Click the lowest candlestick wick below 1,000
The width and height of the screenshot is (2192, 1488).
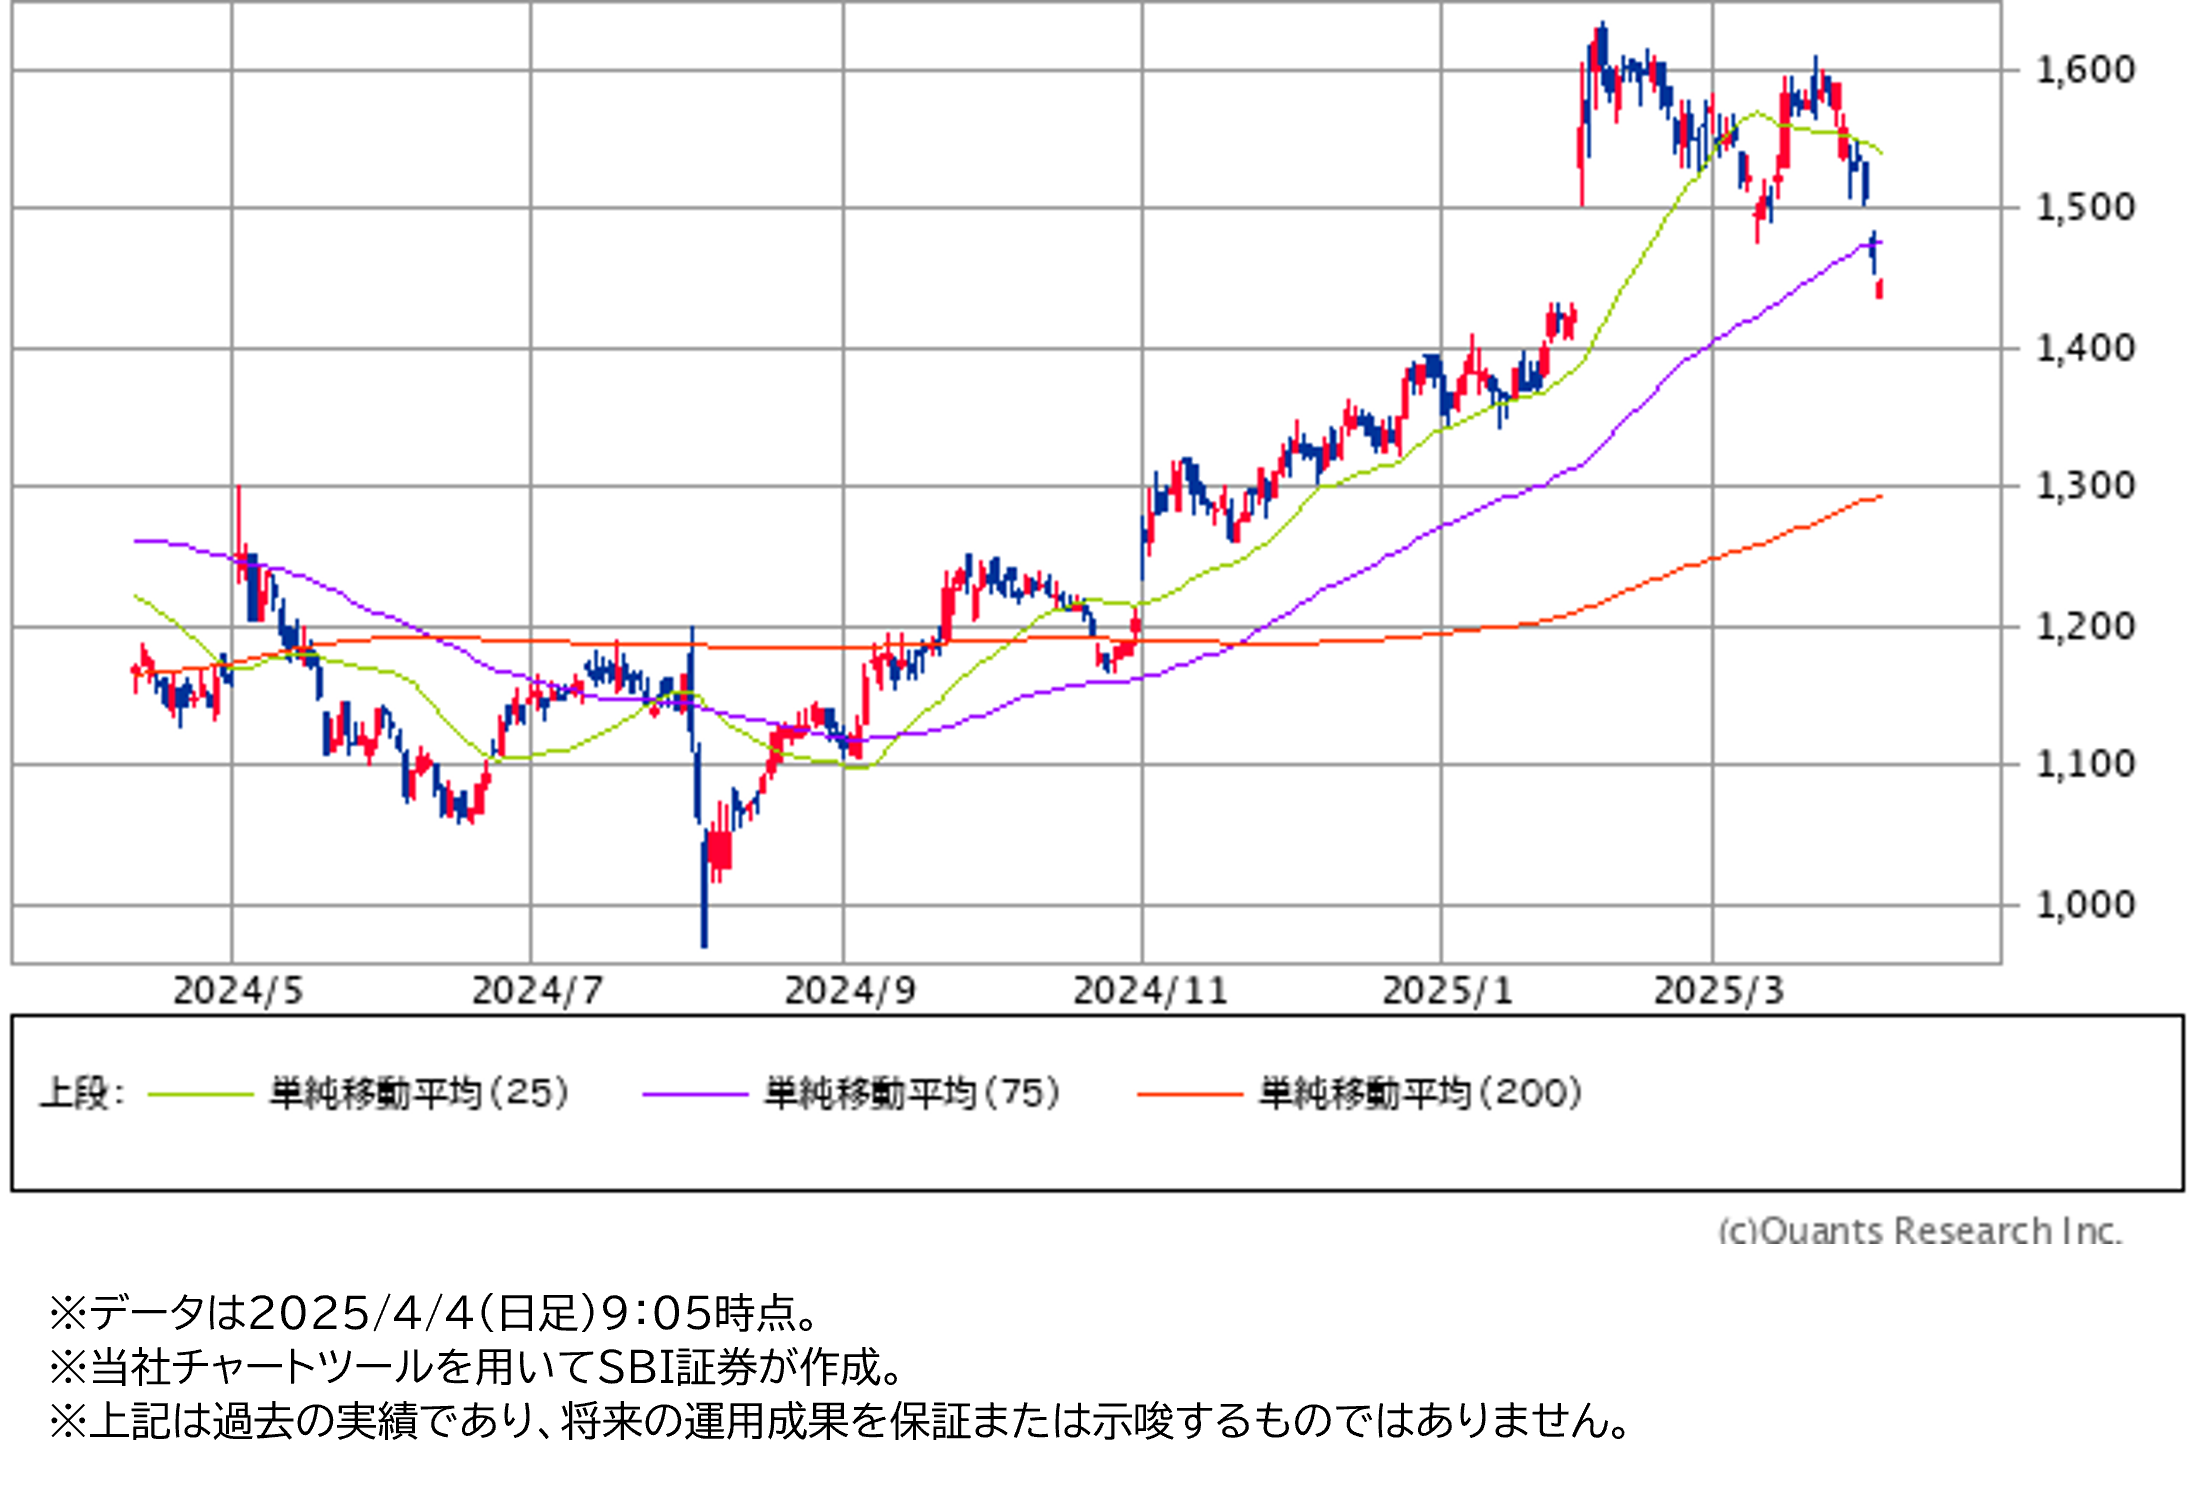(704, 930)
